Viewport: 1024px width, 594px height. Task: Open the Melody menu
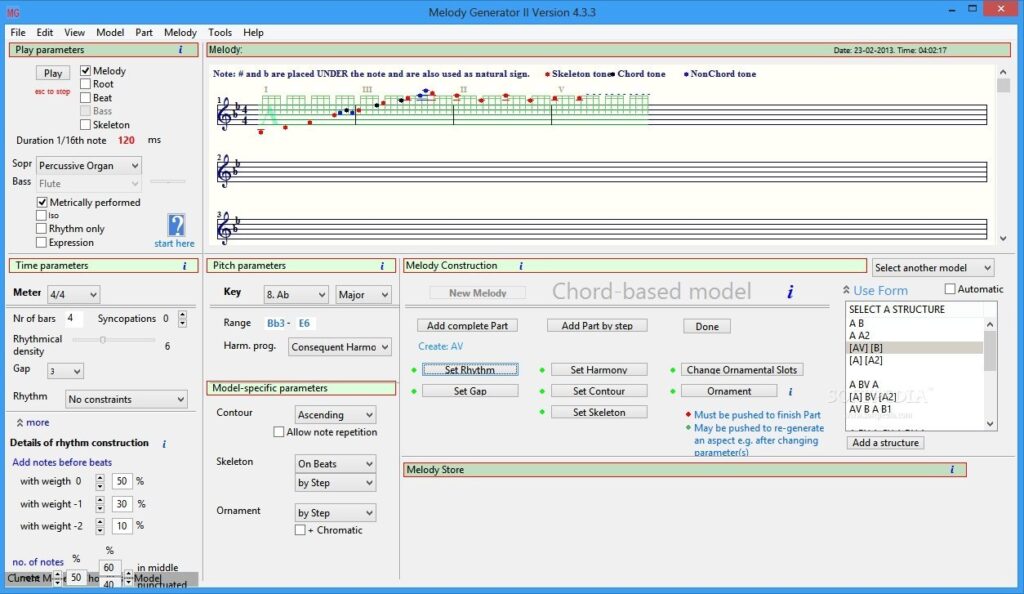pos(180,32)
